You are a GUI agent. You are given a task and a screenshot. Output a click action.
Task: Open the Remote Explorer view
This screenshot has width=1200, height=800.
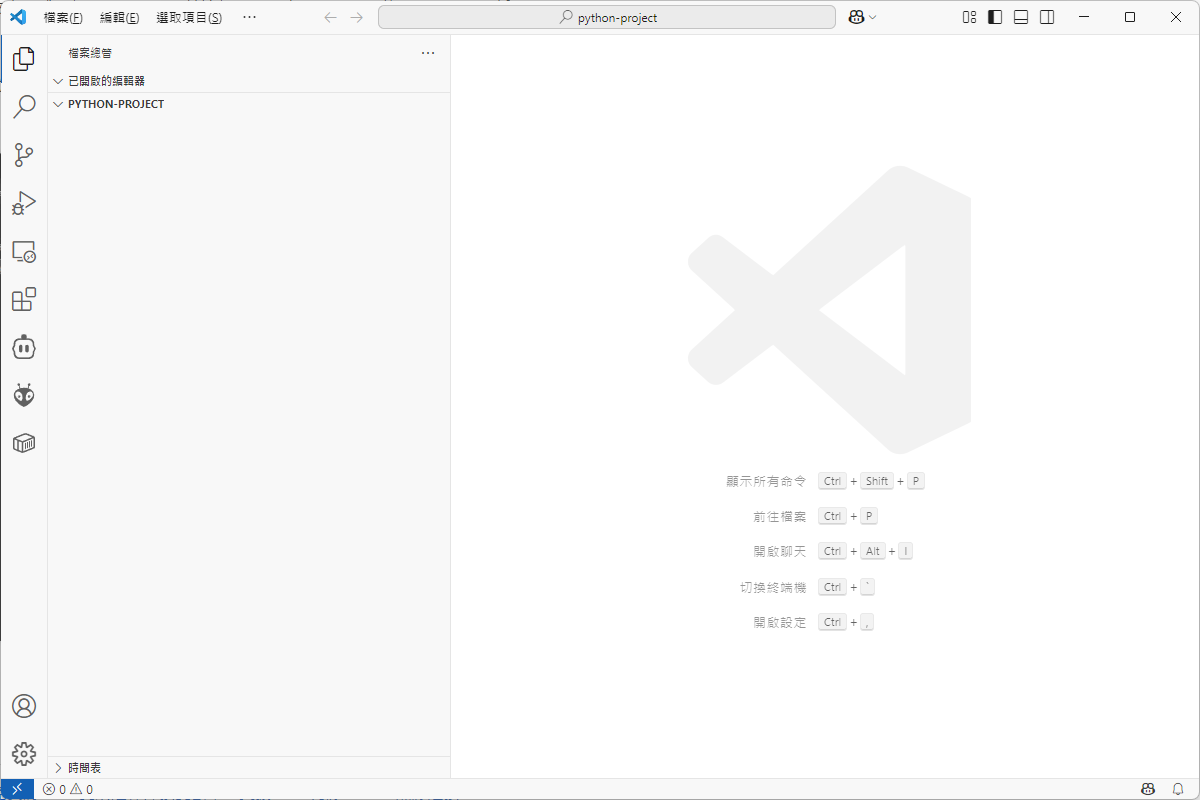(24, 251)
